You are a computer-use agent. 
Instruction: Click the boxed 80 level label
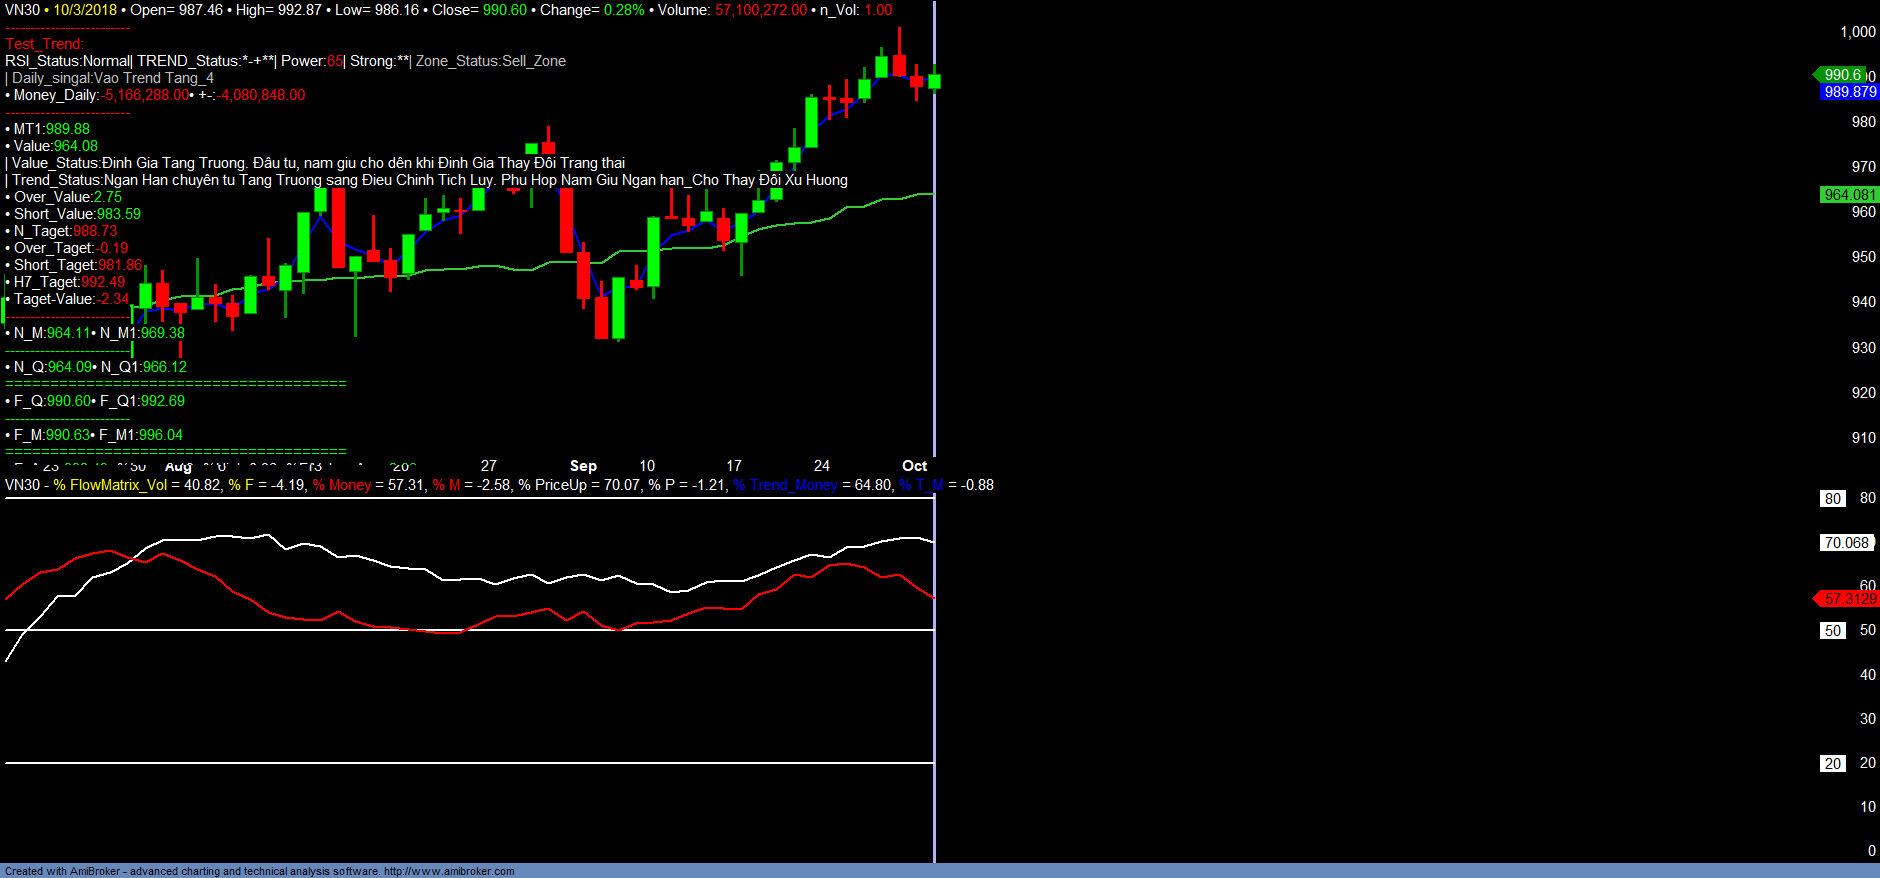pos(1832,499)
